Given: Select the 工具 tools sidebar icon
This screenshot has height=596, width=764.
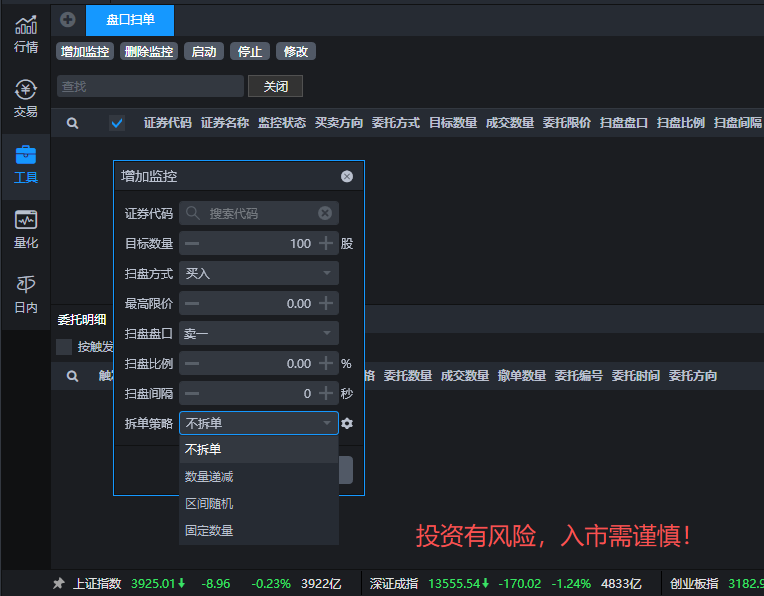Looking at the screenshot, I should pyautogui.click(x=26, y=164).
